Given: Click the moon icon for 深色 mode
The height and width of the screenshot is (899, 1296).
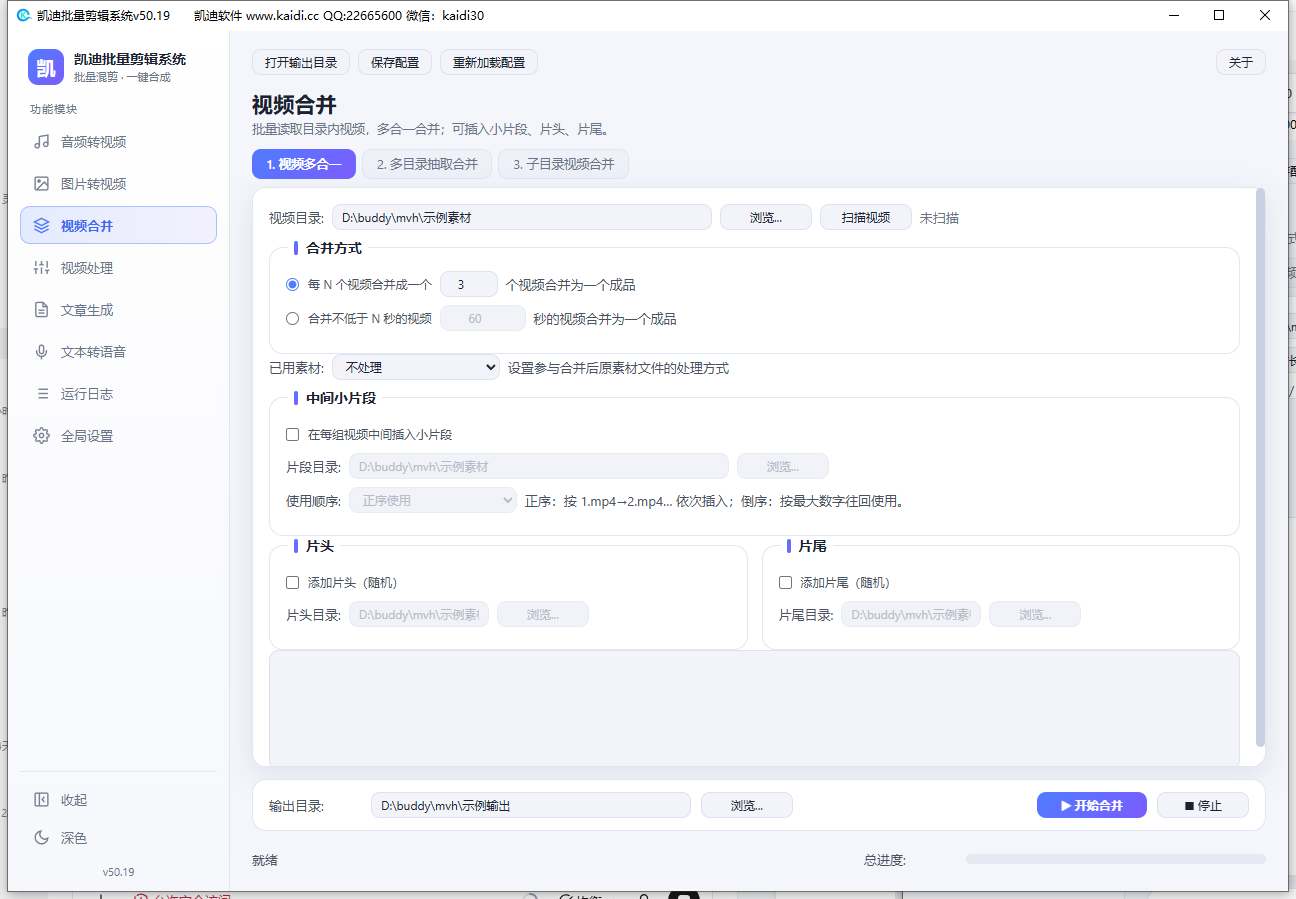Looking at the screenshot, I should coord(42,838).
